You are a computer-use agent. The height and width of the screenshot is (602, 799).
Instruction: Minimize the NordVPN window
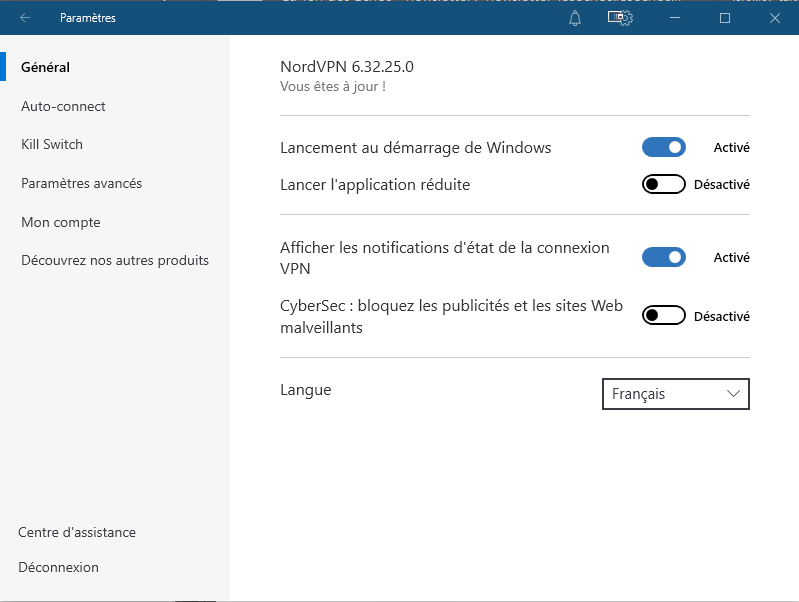675,18
